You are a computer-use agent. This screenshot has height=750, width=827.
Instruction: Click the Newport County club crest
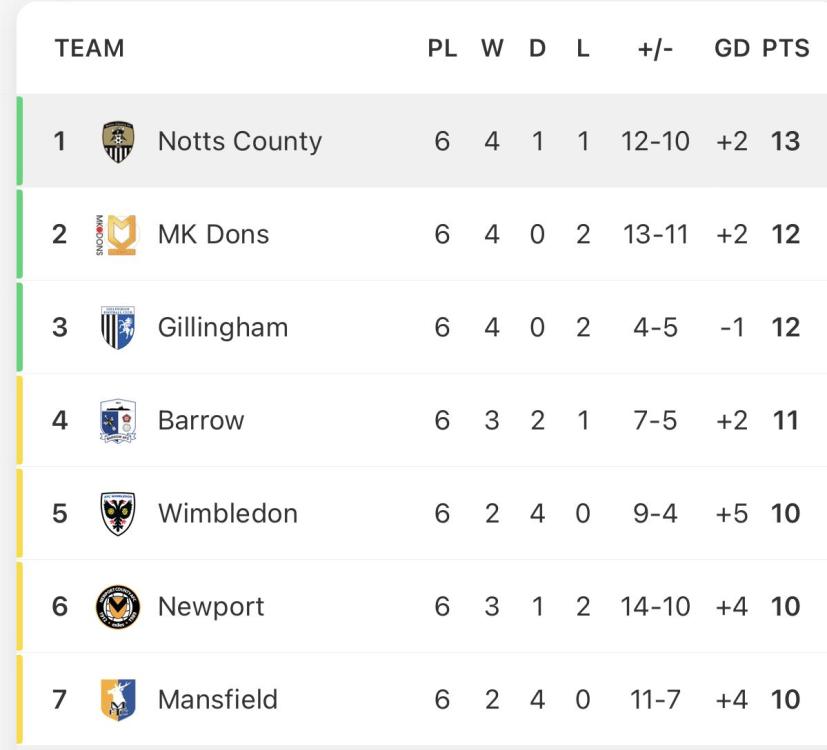click(118, 606)
